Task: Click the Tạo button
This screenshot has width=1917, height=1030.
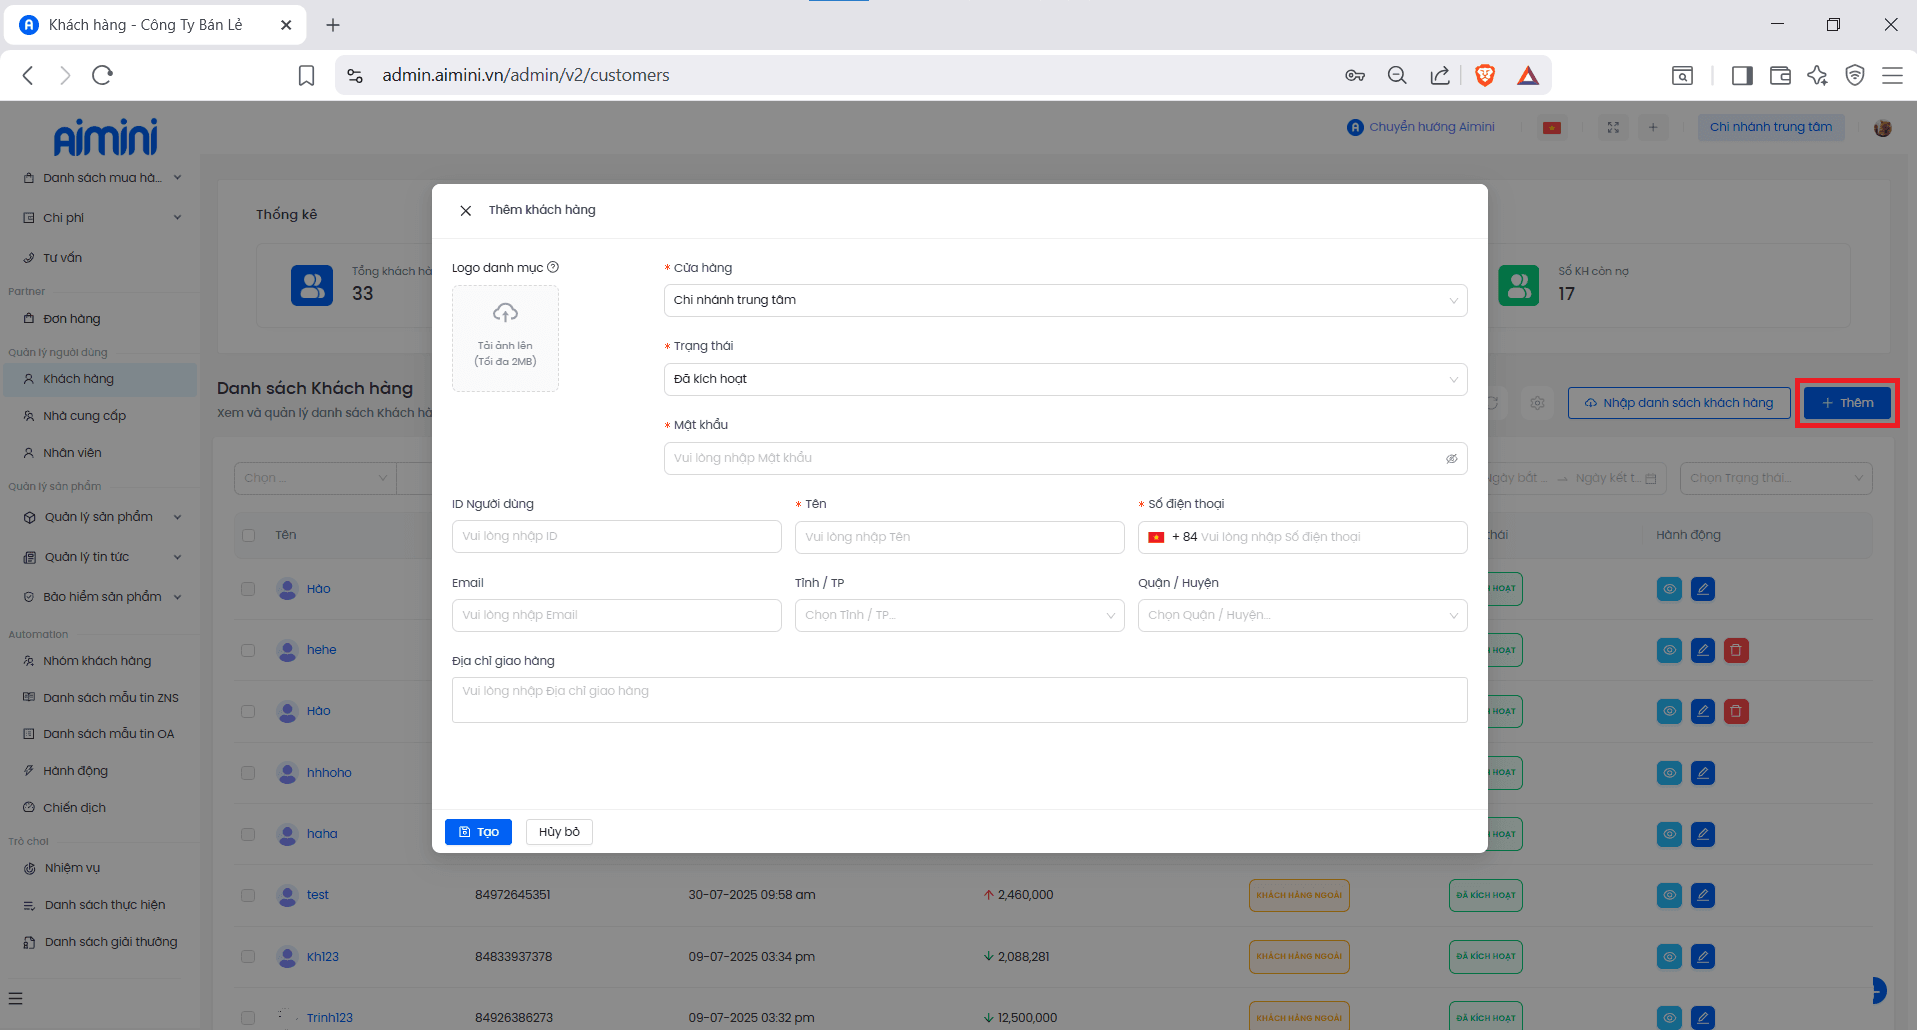Action: 478,832
